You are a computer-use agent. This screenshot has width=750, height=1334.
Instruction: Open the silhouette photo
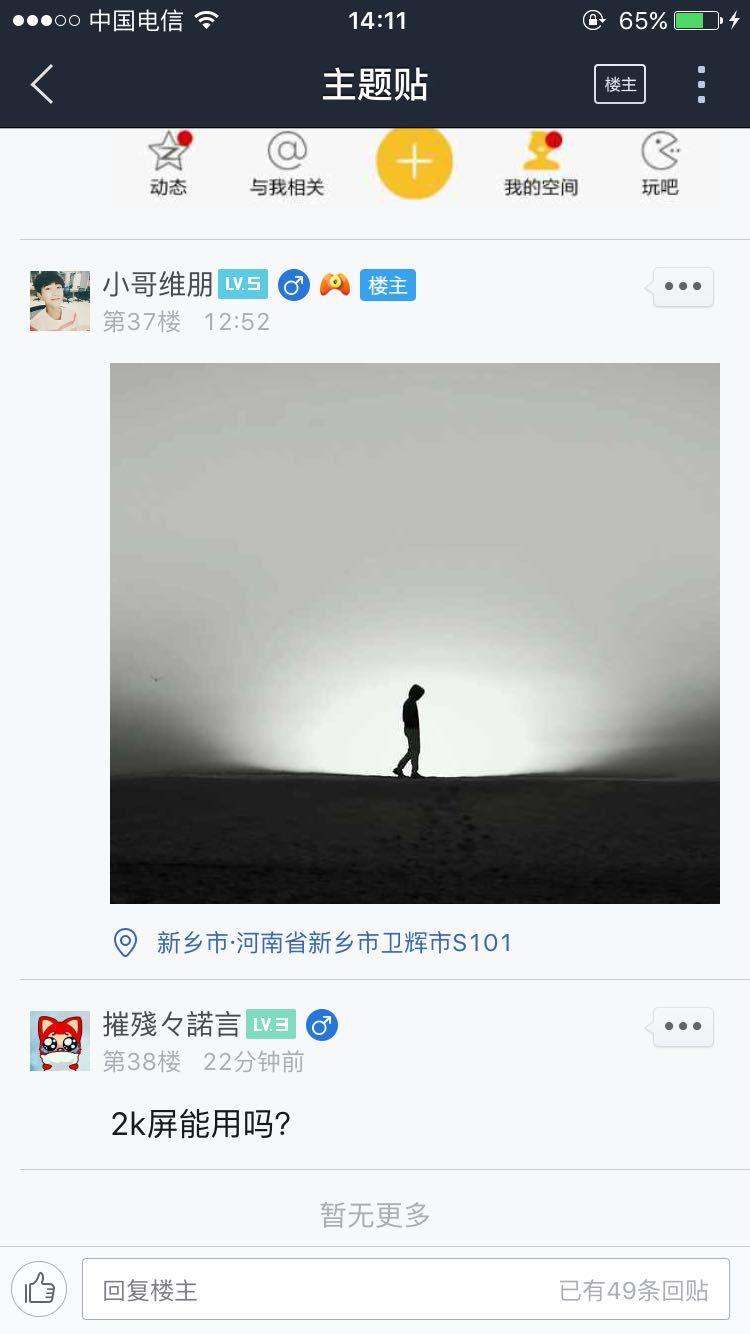(x=415, y=633)
